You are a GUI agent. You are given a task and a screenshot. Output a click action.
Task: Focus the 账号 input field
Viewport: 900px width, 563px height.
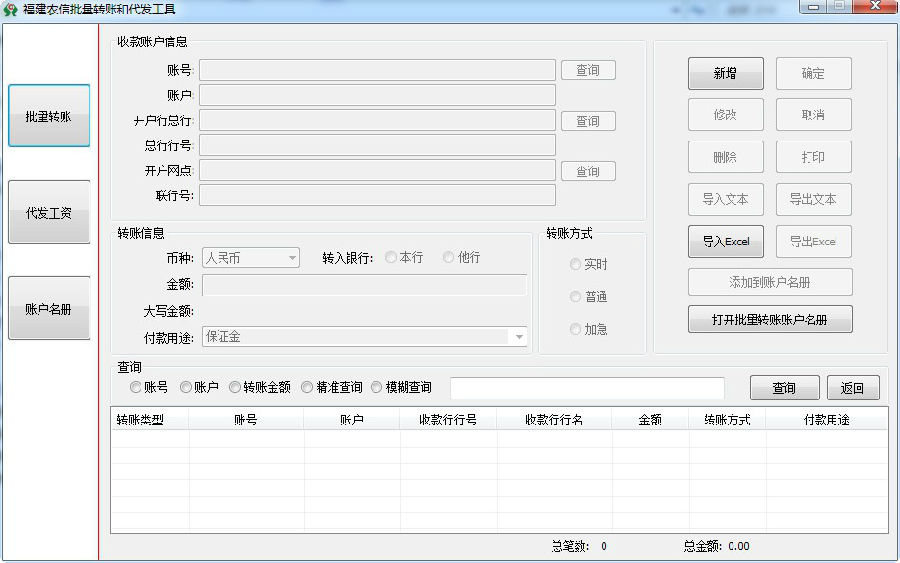pos(377,70)
